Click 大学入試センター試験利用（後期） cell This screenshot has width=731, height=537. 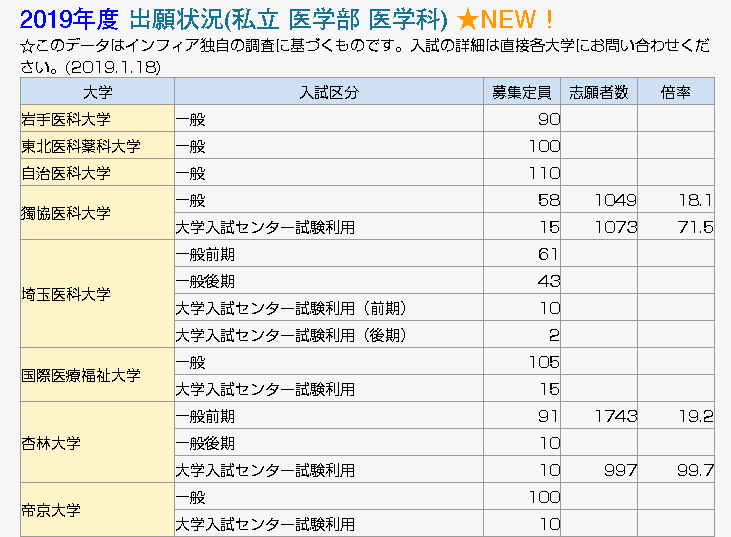pyautogui.click(x=329, y=335)
